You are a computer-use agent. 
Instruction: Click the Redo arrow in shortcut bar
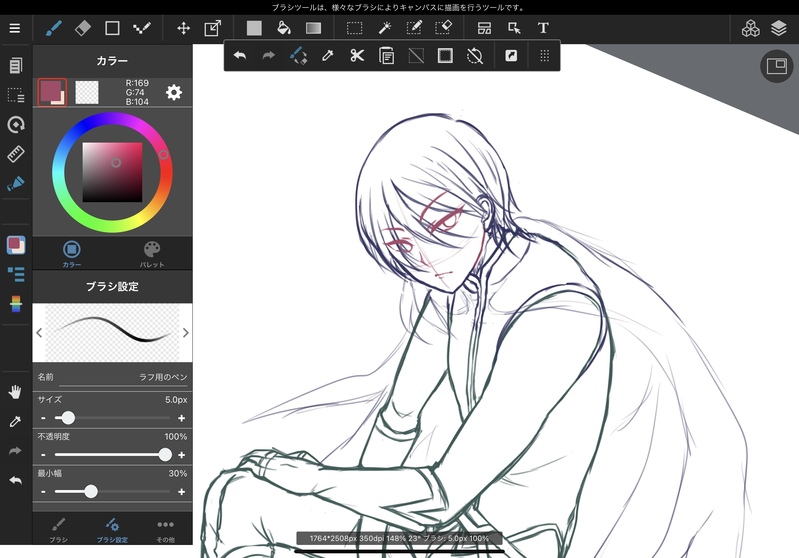[x=269, y=56]
